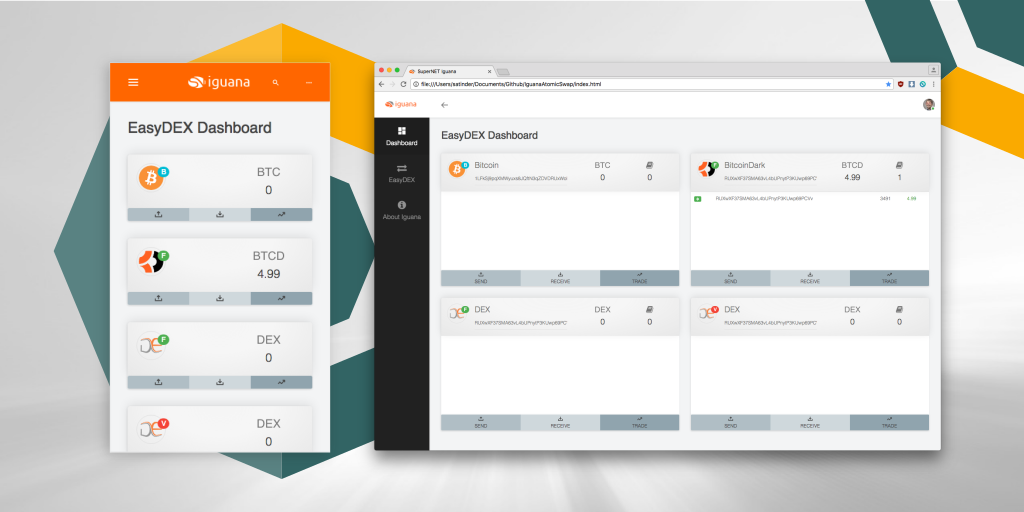
Task: Click the book icon on the Bitcoin card
Action: [649, 165]
